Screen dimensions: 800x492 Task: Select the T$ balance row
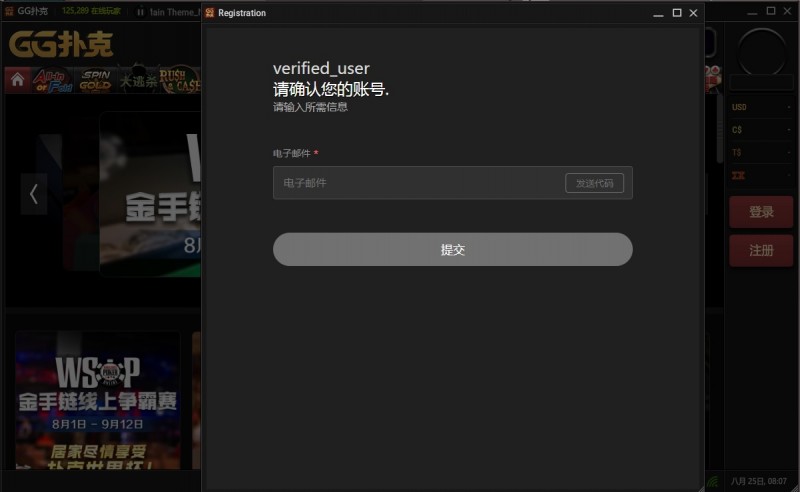click(x=761, y=152)
